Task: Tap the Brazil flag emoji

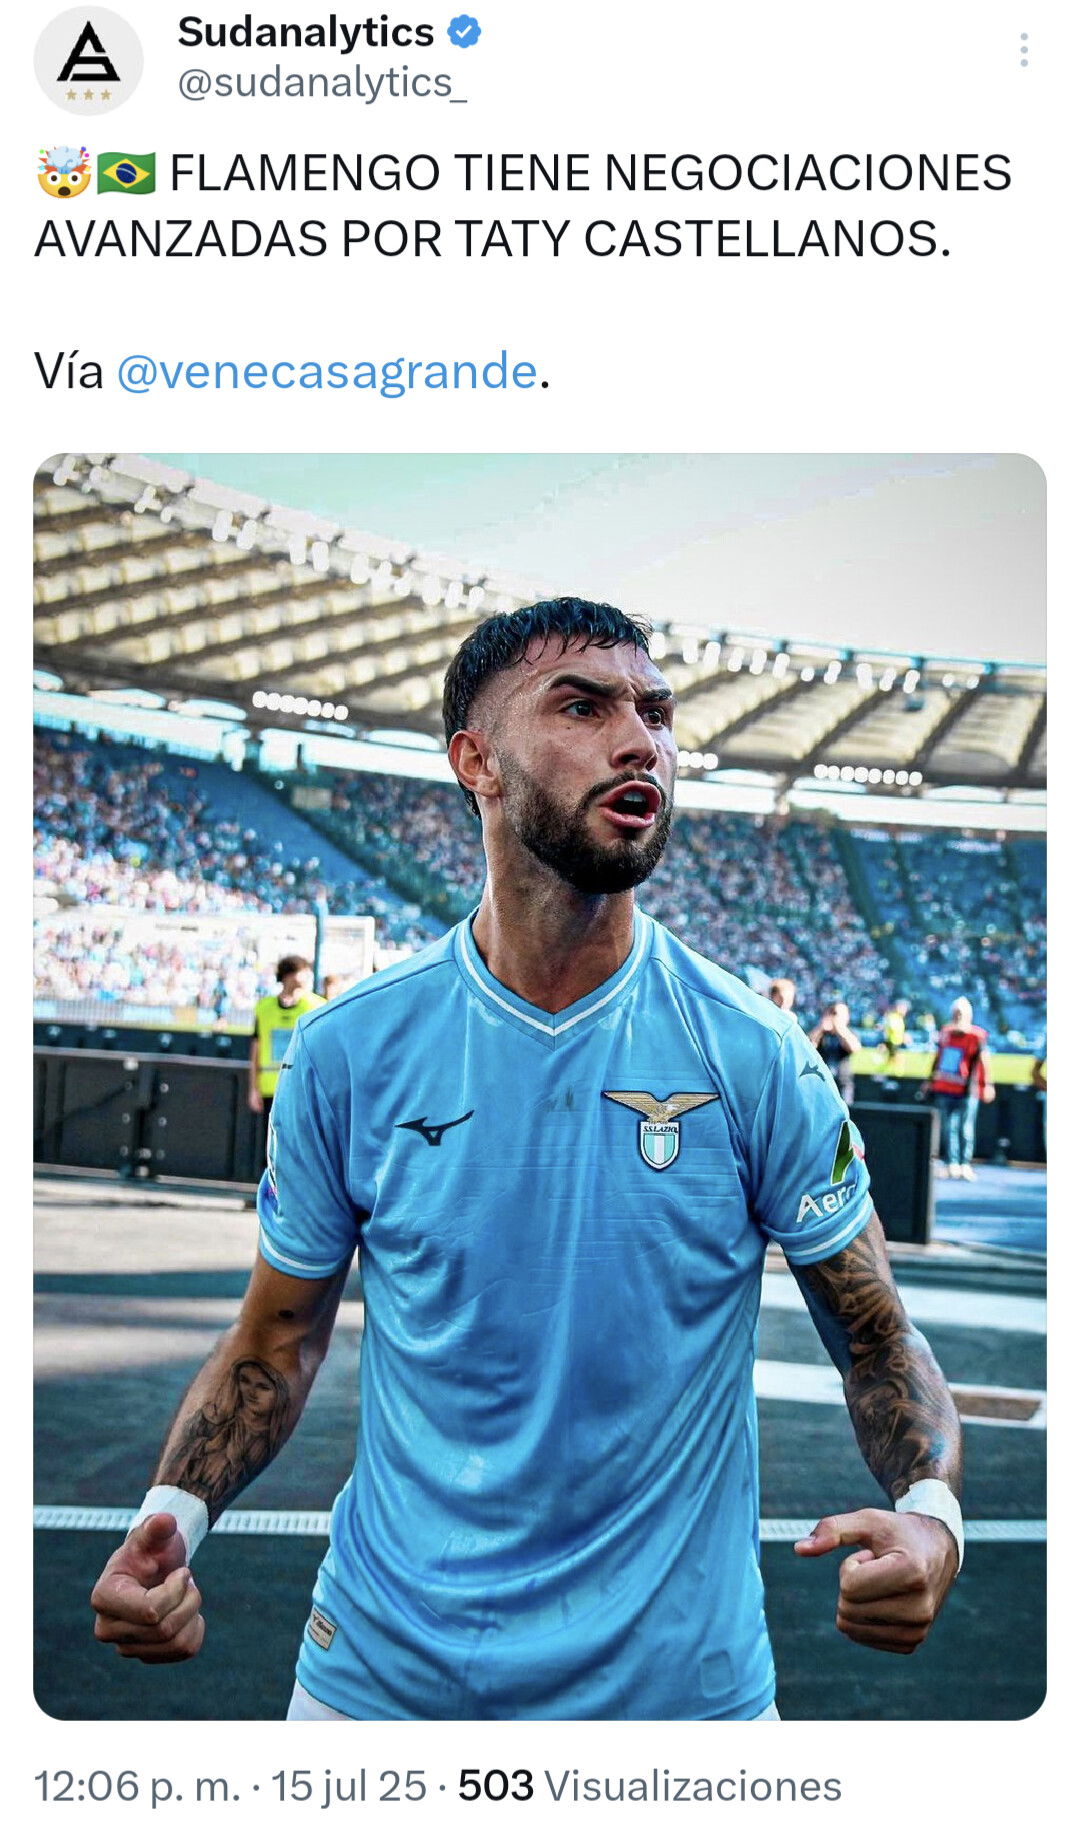Action: (126, 173)
